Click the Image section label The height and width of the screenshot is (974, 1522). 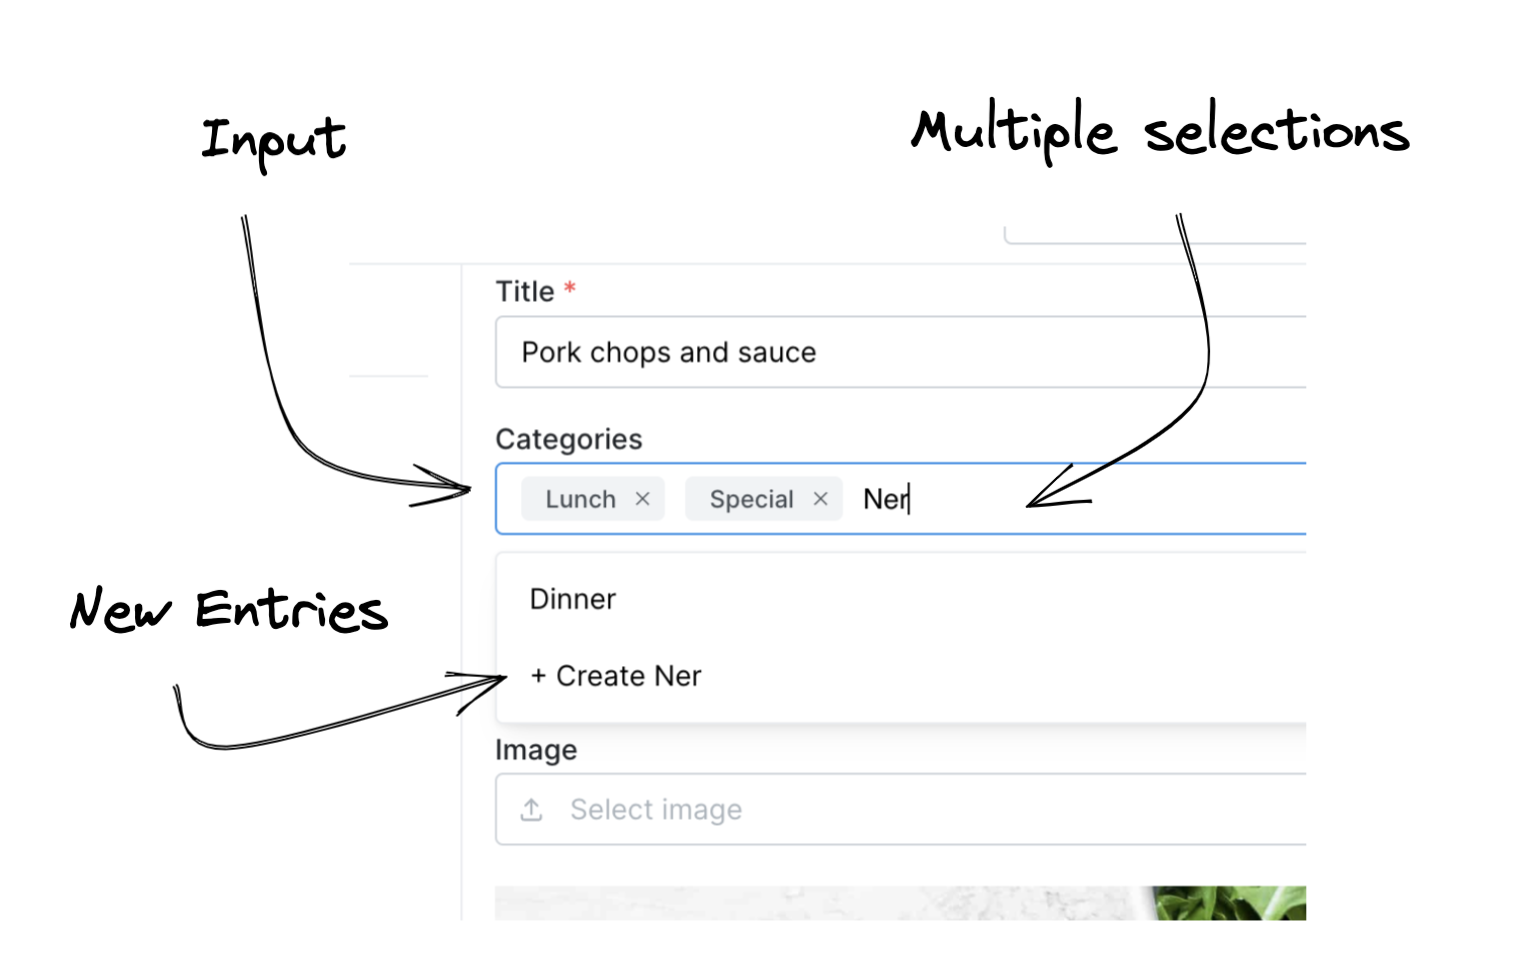(536, 749)
